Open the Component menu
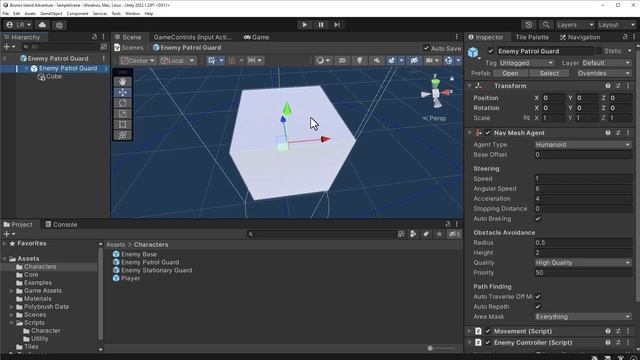The height and width of the screenshot is (360, 640). (78, 13)
